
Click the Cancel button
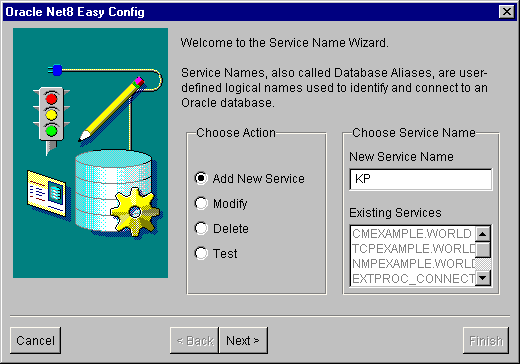point(35,340)
